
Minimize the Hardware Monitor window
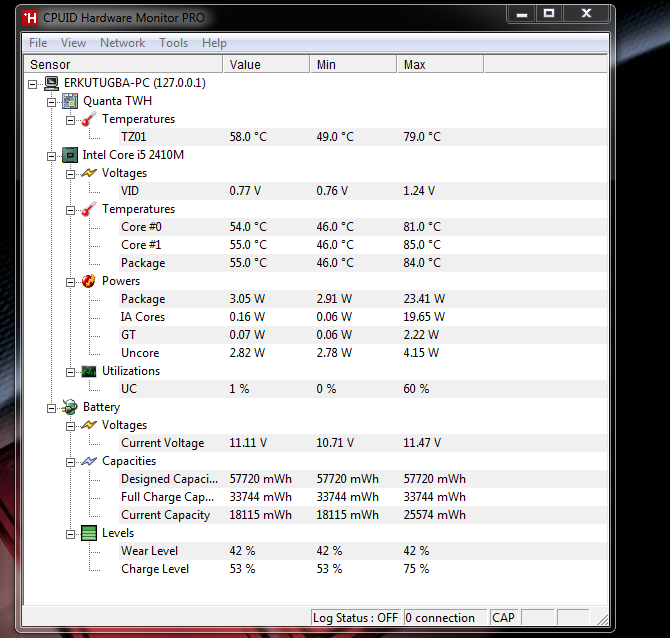coord(522,14)
